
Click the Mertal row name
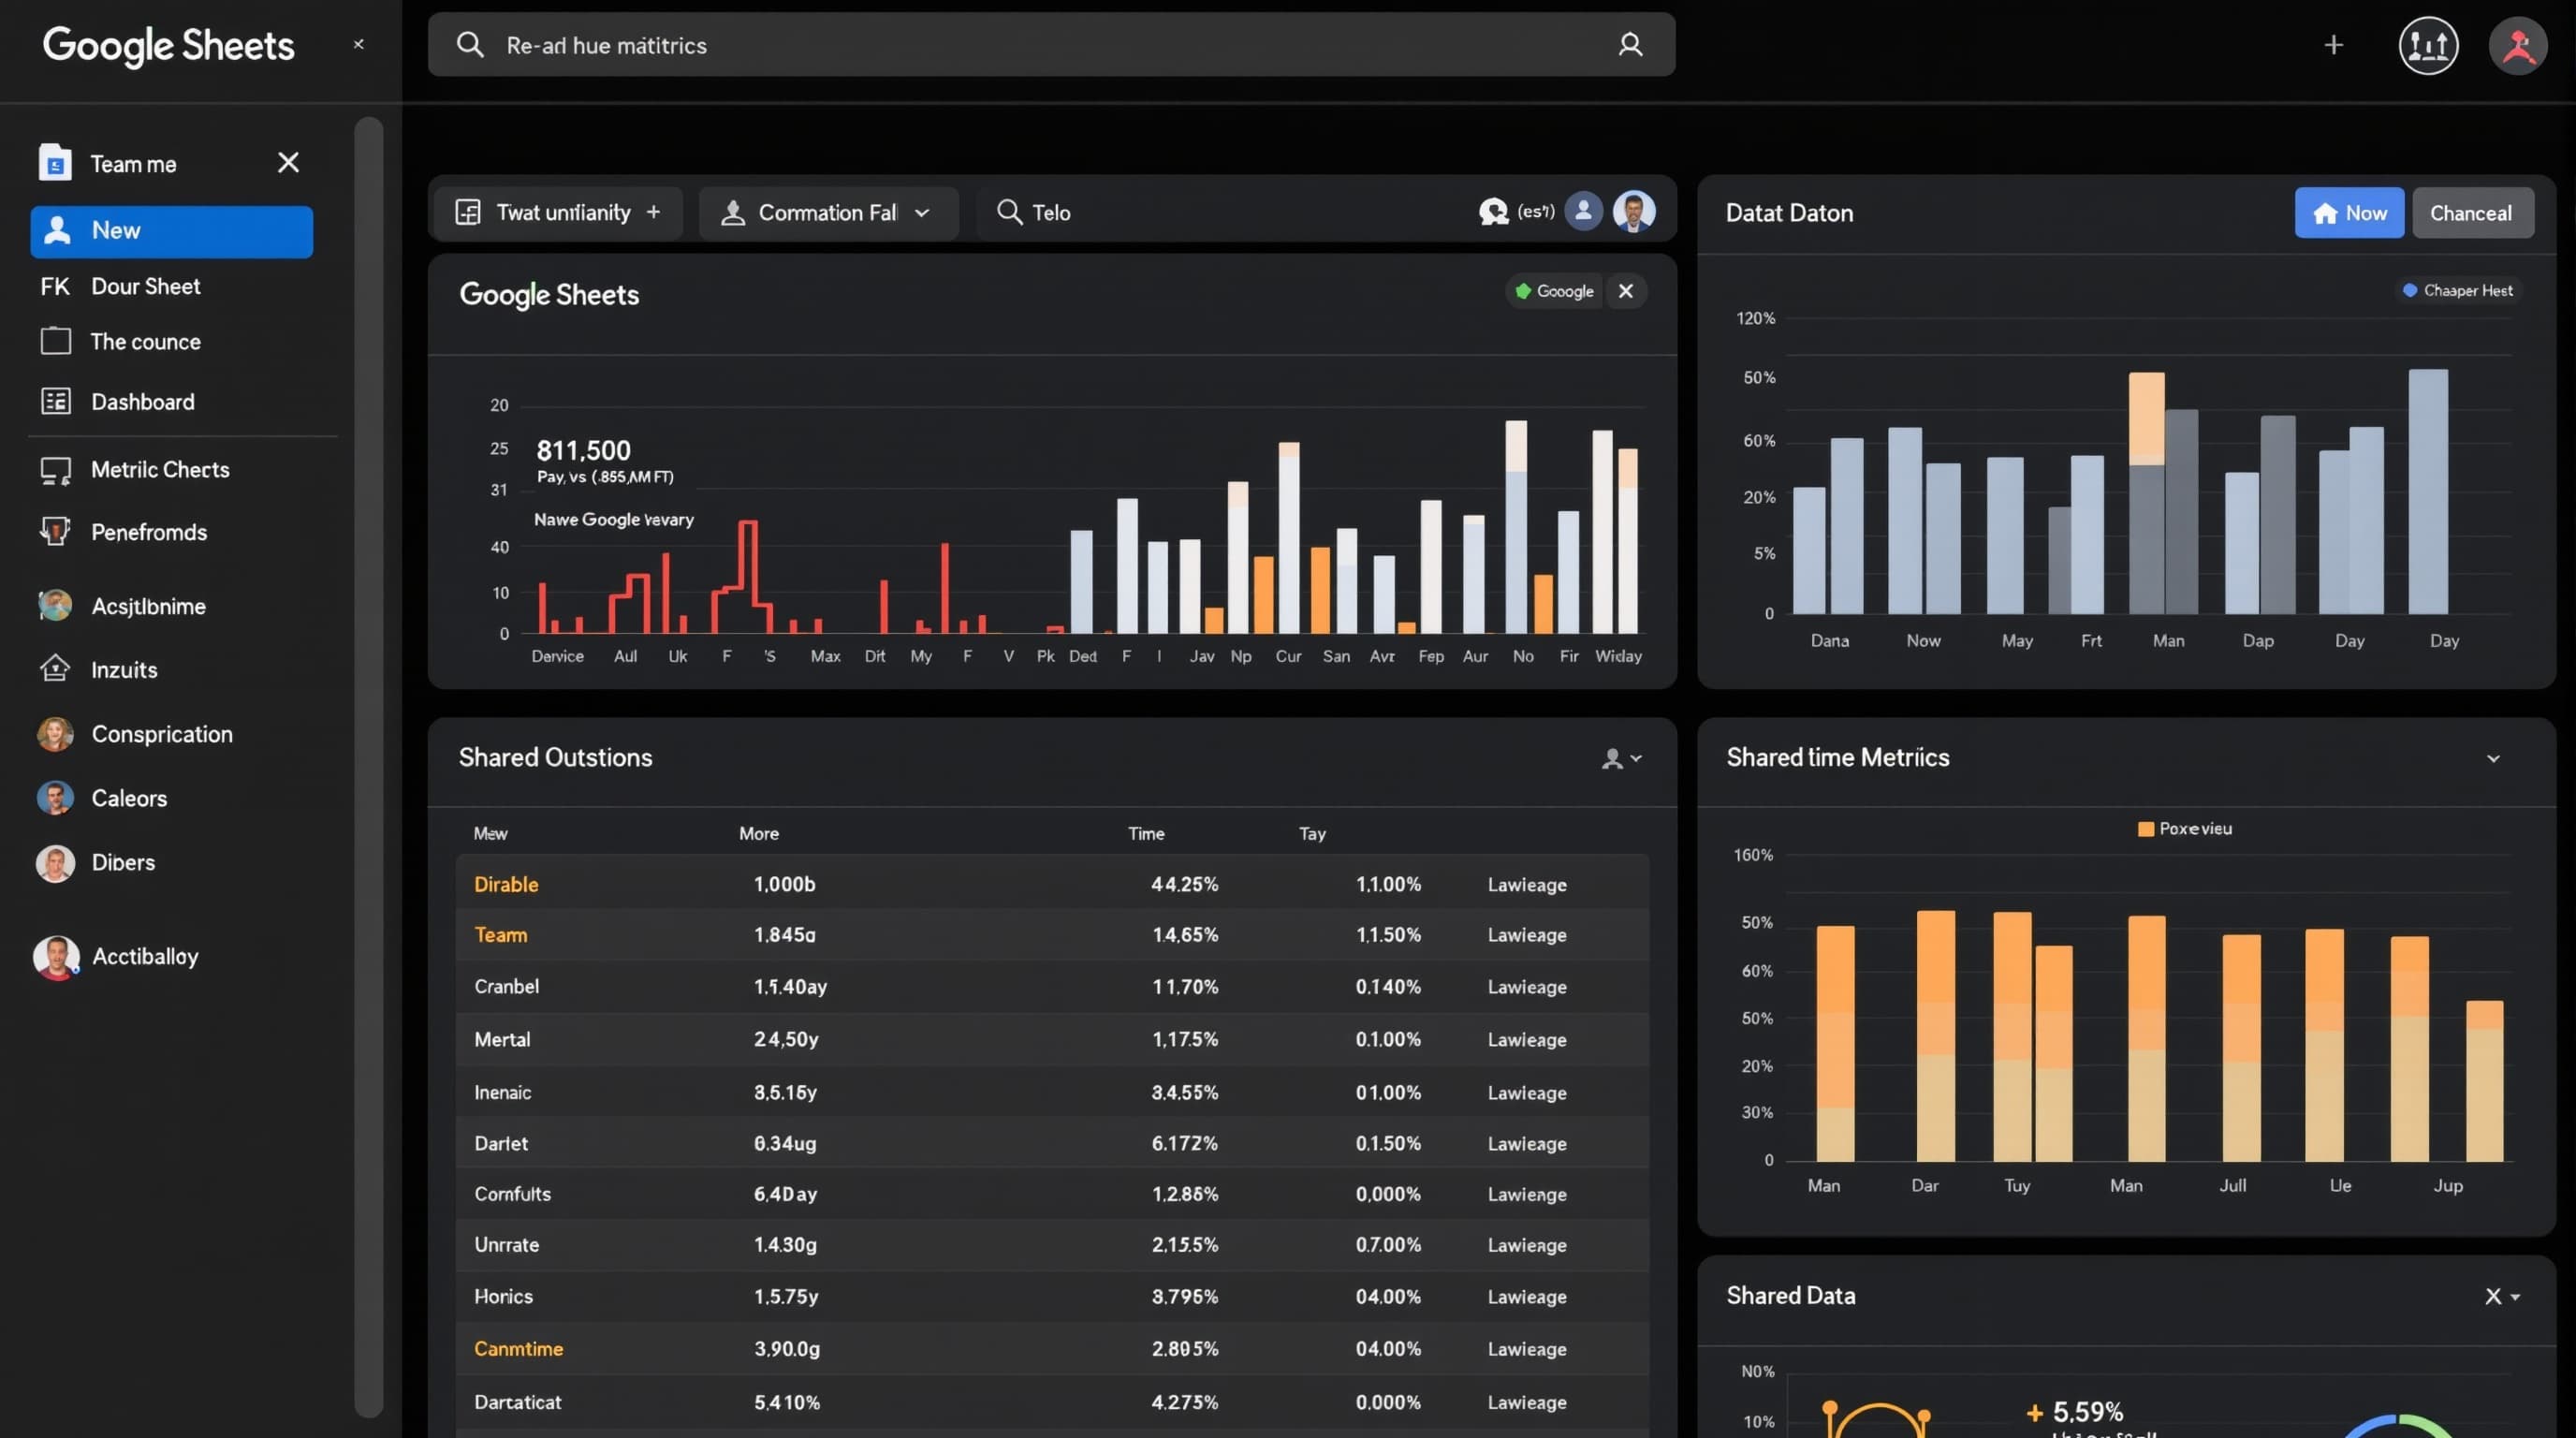pos(502,1039)
